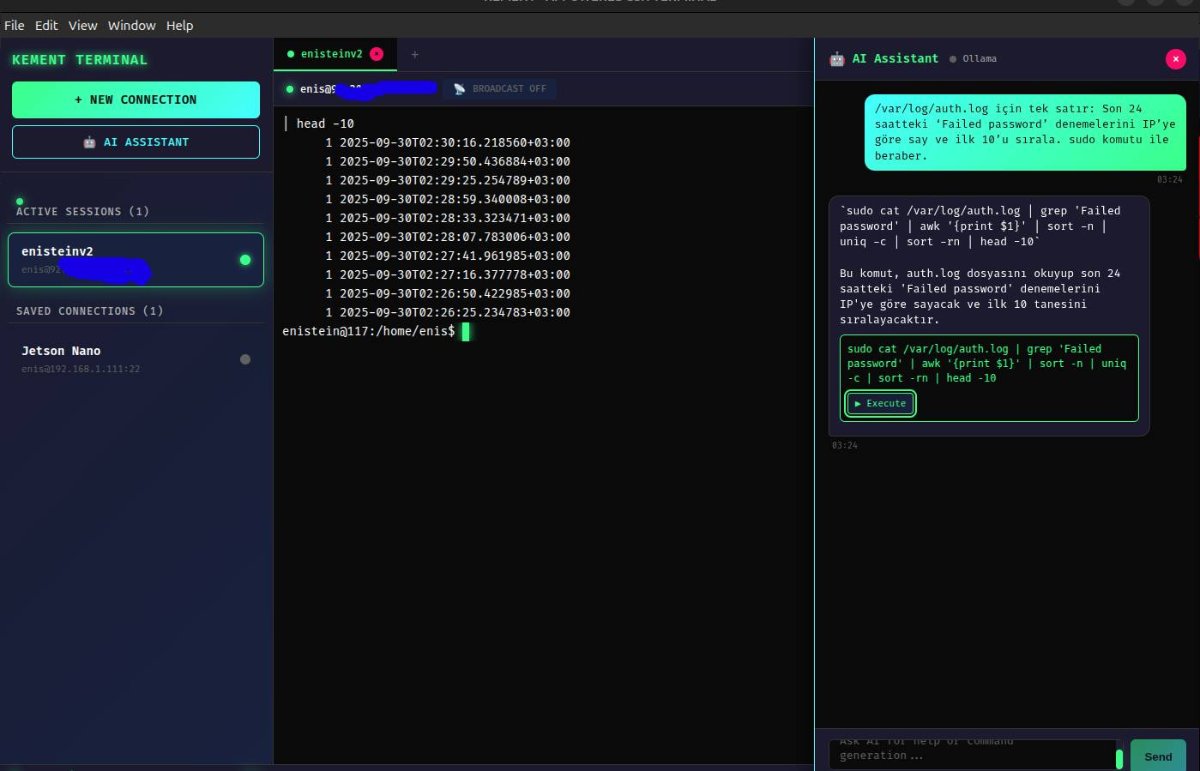The image size is (1200, 771).
Task: Close the AI Assistant panel
Action: (1175, 59)
